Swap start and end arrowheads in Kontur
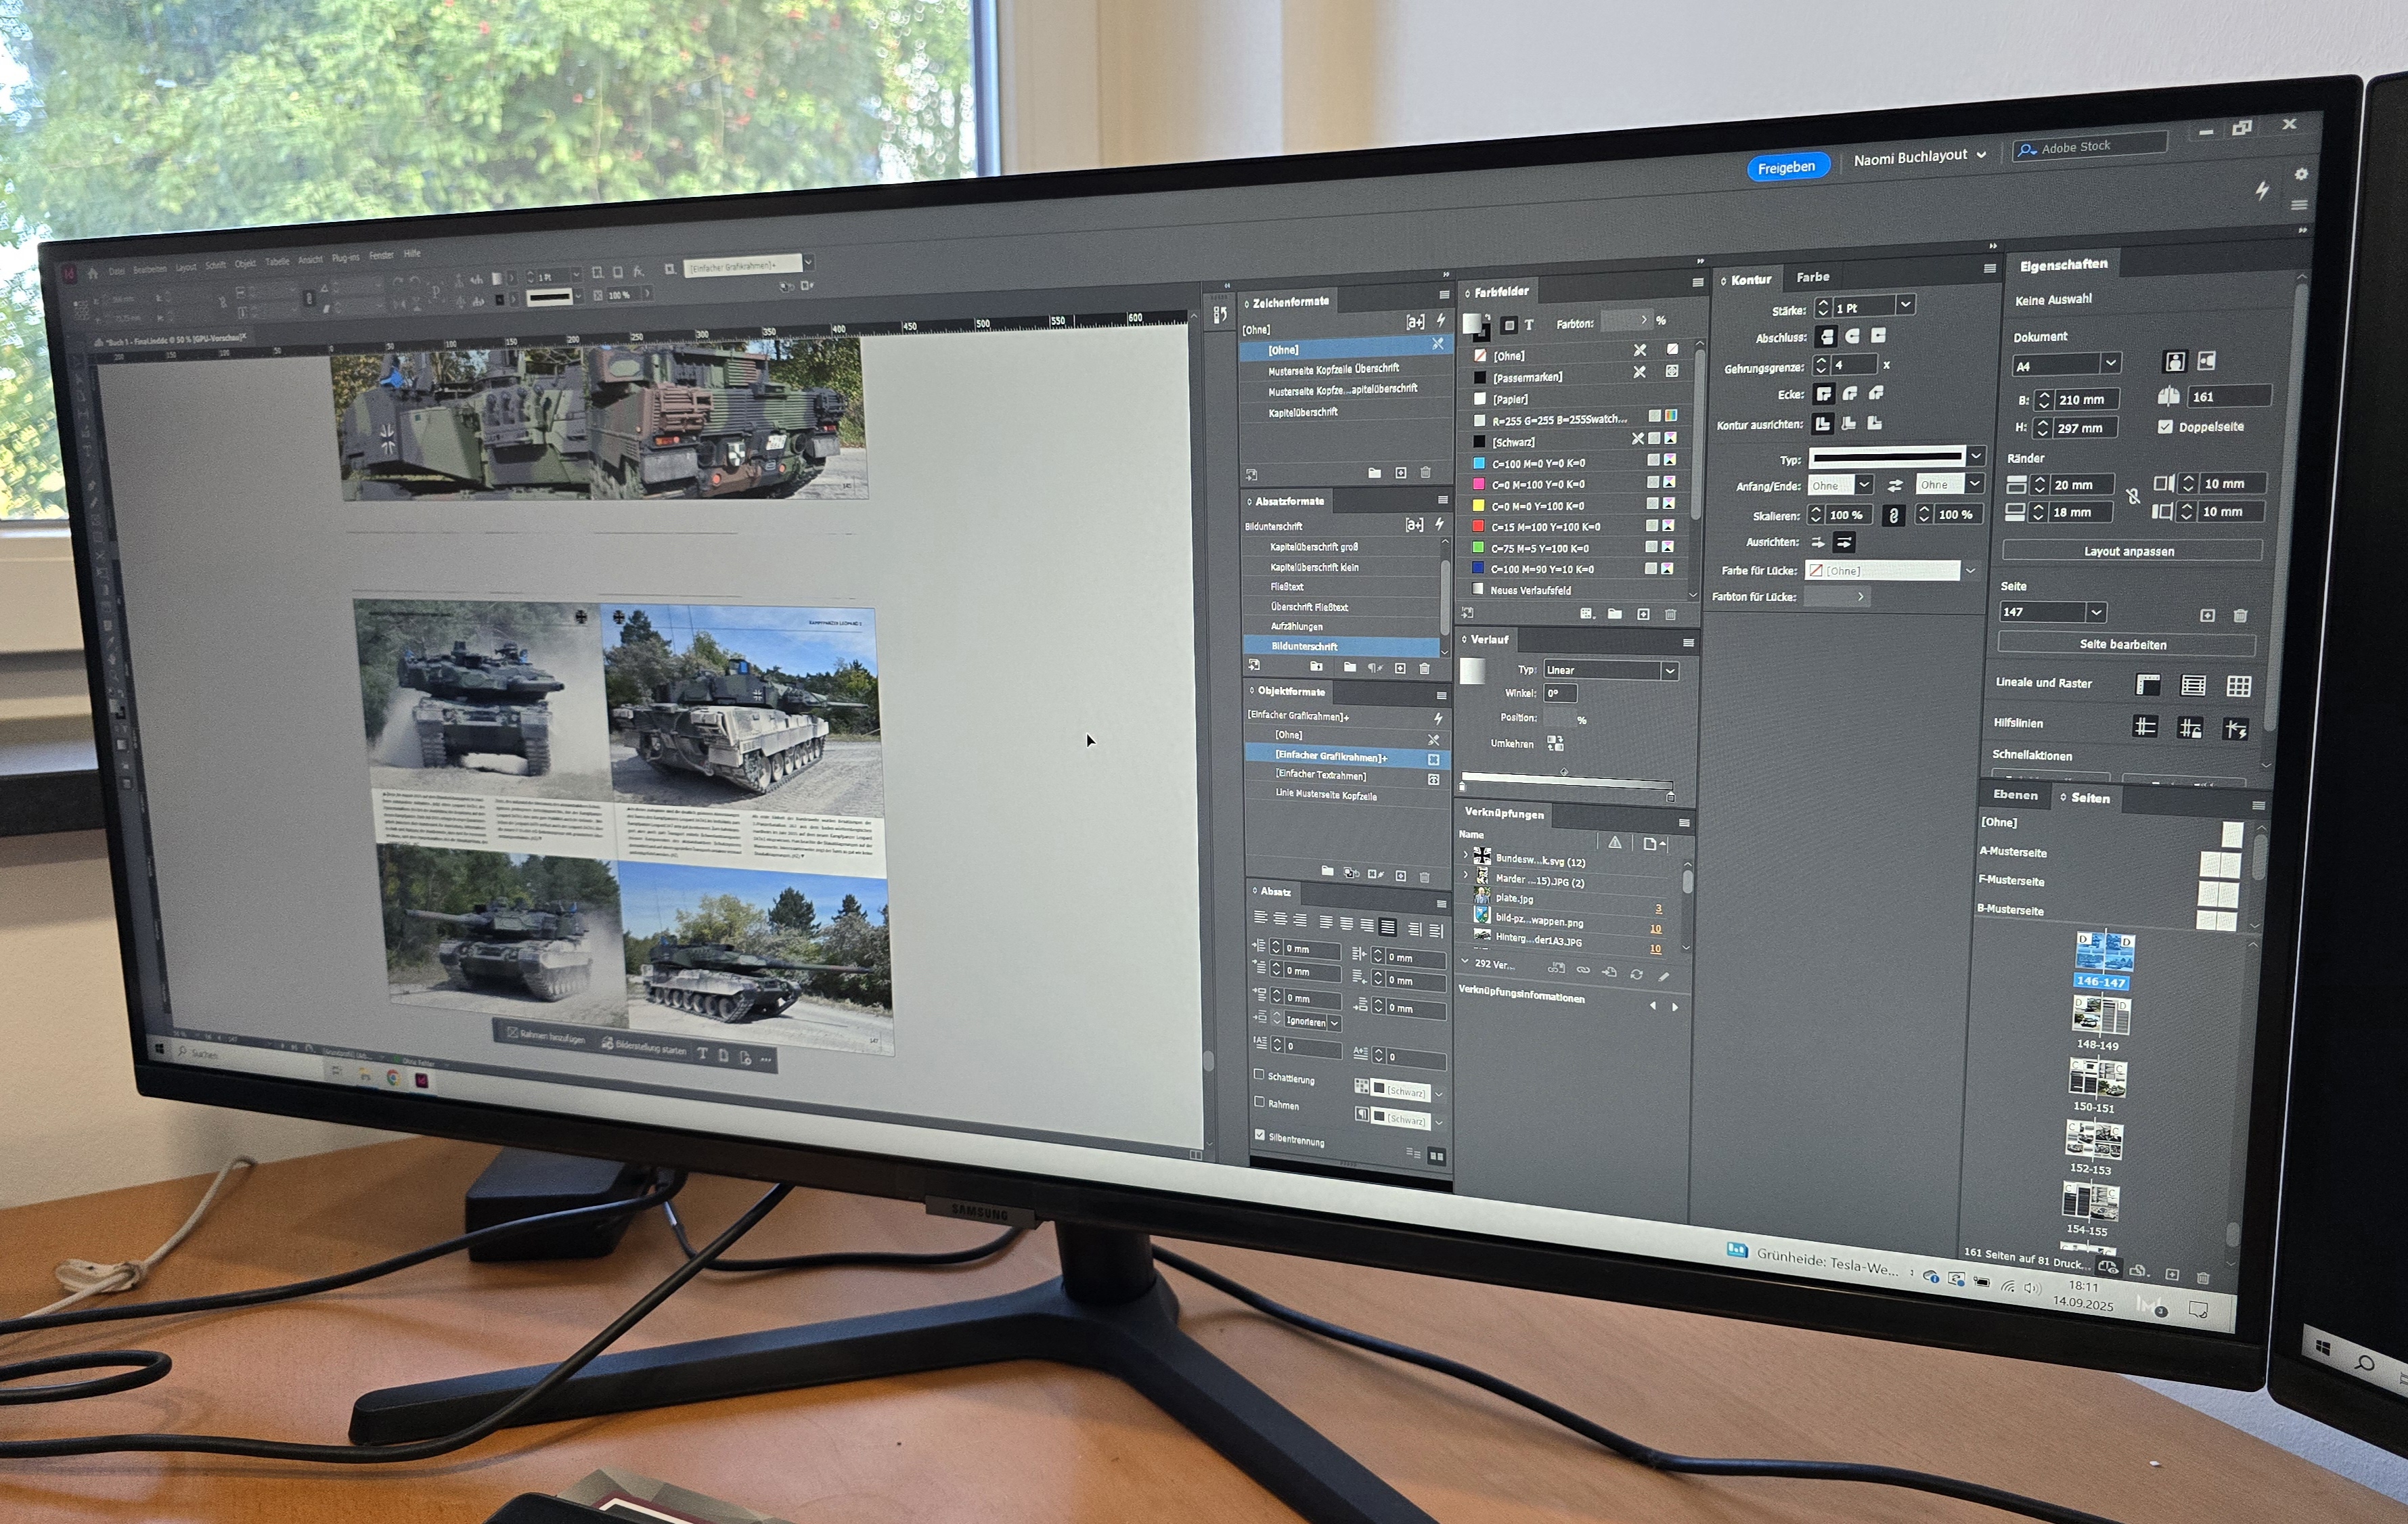 point(1894,485)
